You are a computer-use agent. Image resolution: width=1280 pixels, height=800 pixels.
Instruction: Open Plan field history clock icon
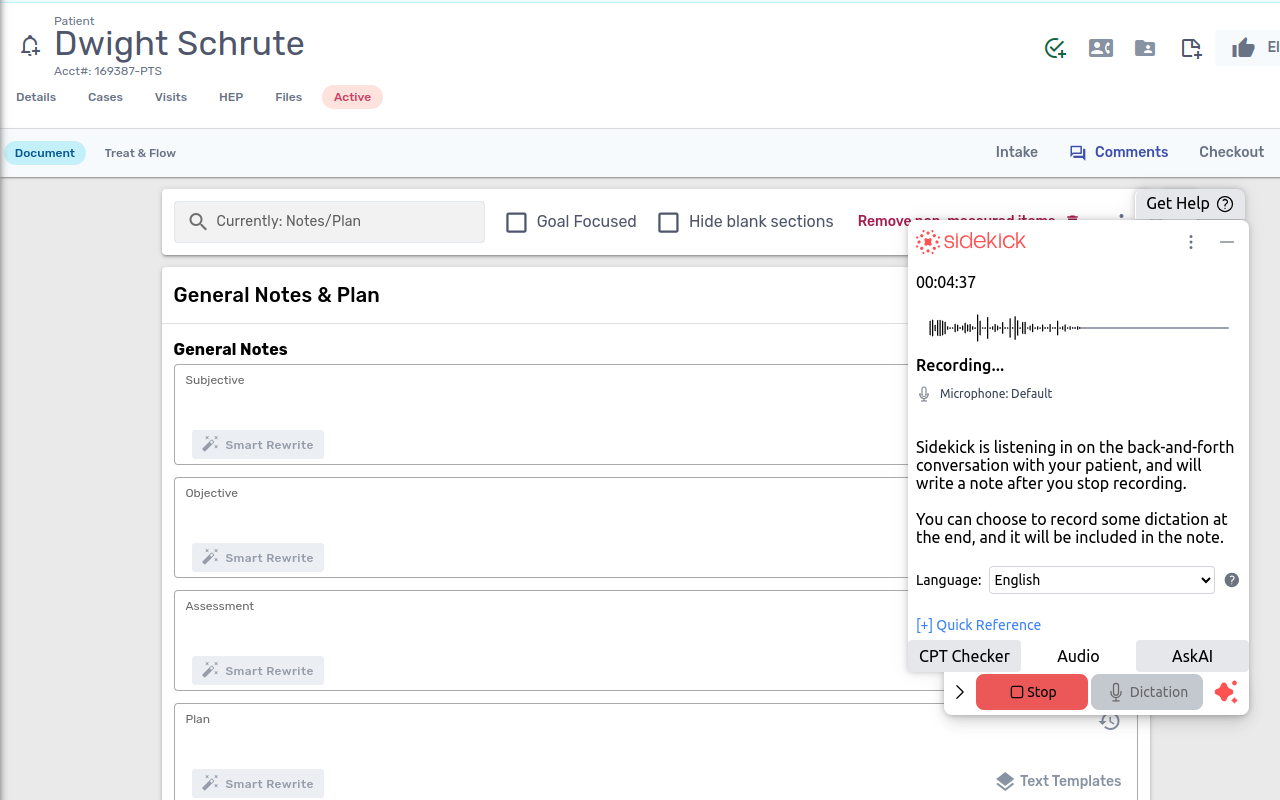point(1109,721)
